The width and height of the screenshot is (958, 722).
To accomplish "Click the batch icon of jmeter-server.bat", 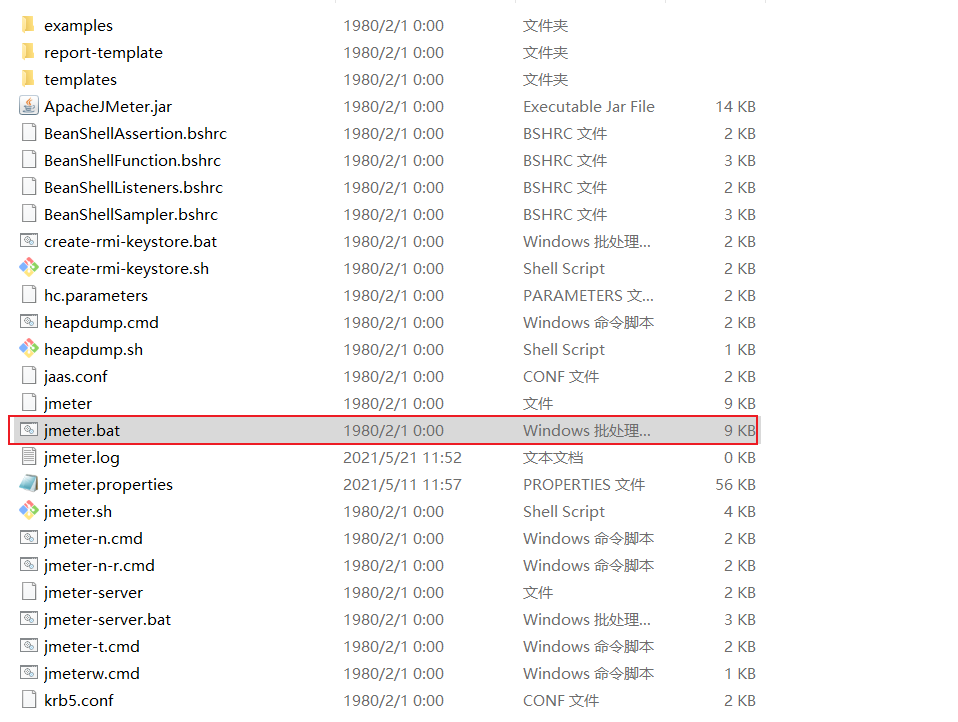I will pos(29,618).
